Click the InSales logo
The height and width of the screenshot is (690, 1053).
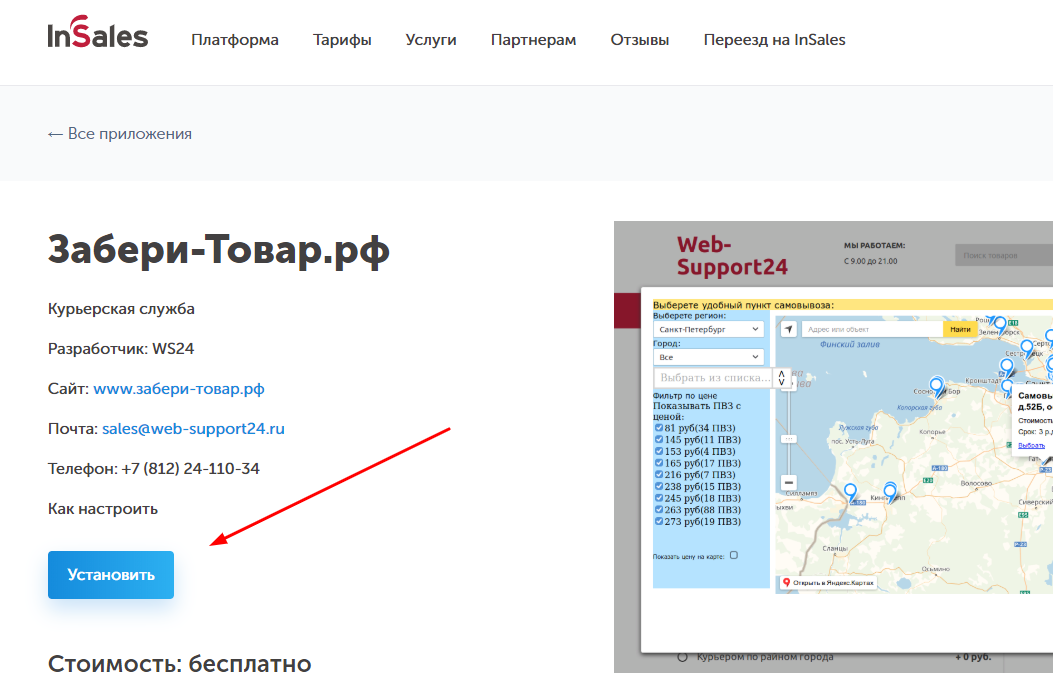tap(97, 33)
